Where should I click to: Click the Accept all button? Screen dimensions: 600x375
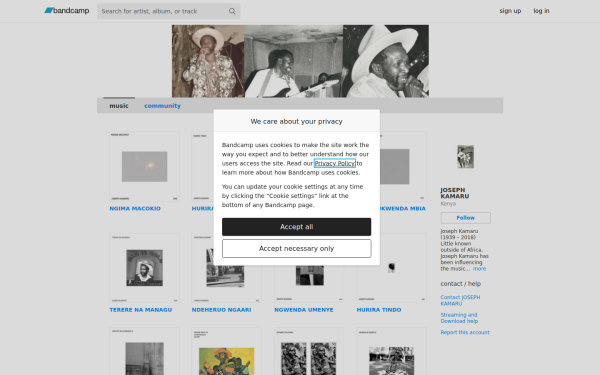point(297,227)
